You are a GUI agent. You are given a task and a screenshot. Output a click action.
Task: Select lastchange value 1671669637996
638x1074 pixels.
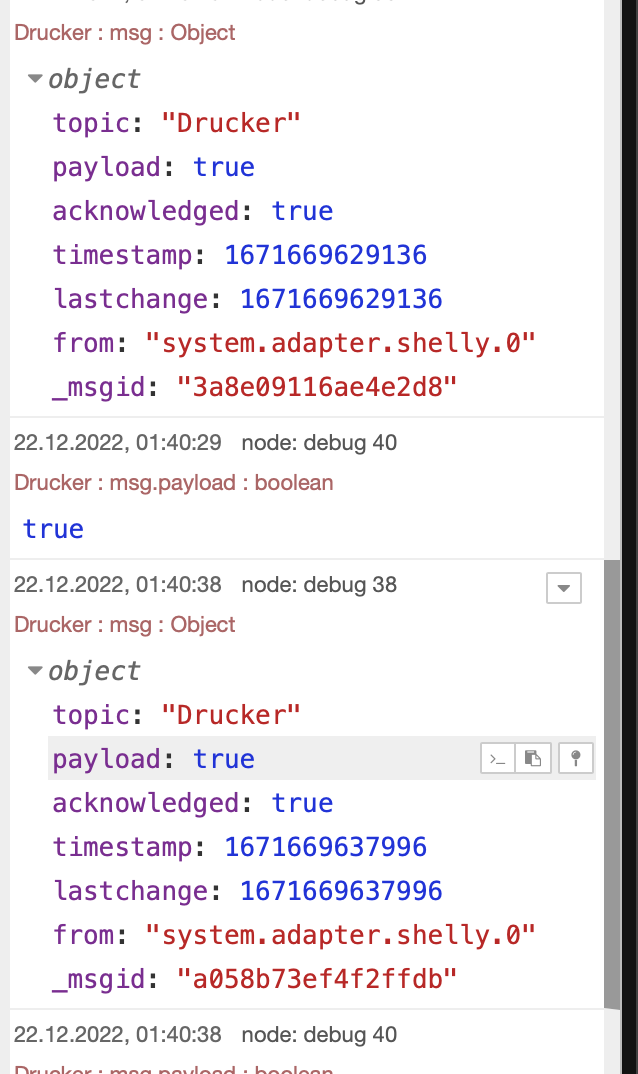341,890
